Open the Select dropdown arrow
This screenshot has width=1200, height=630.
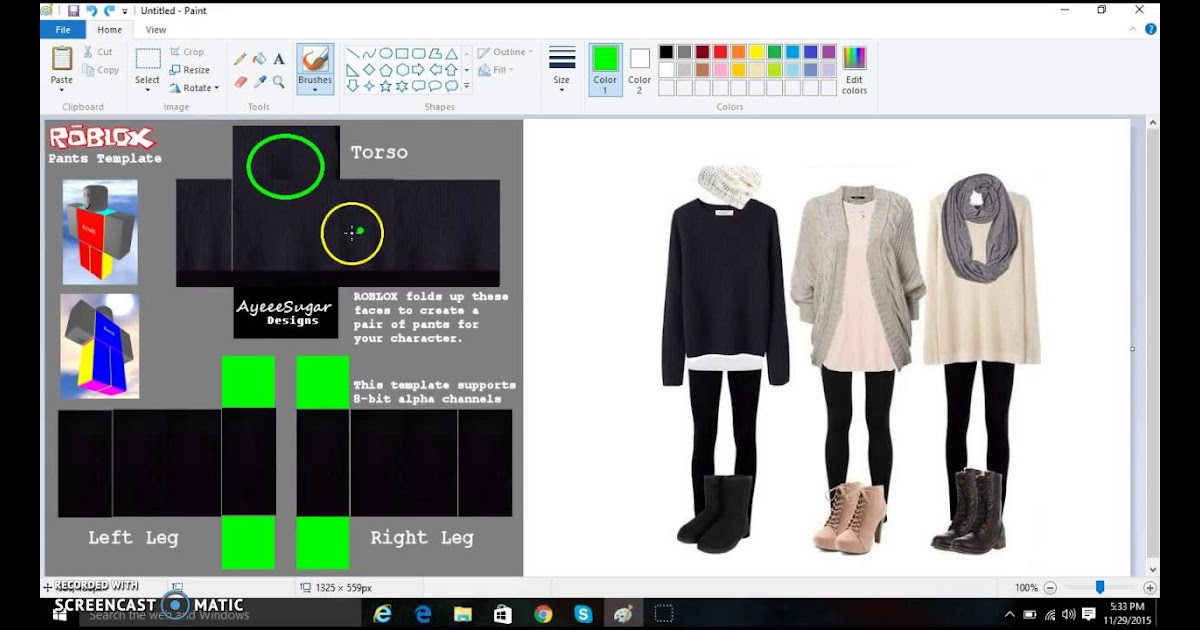coord(148,90)
